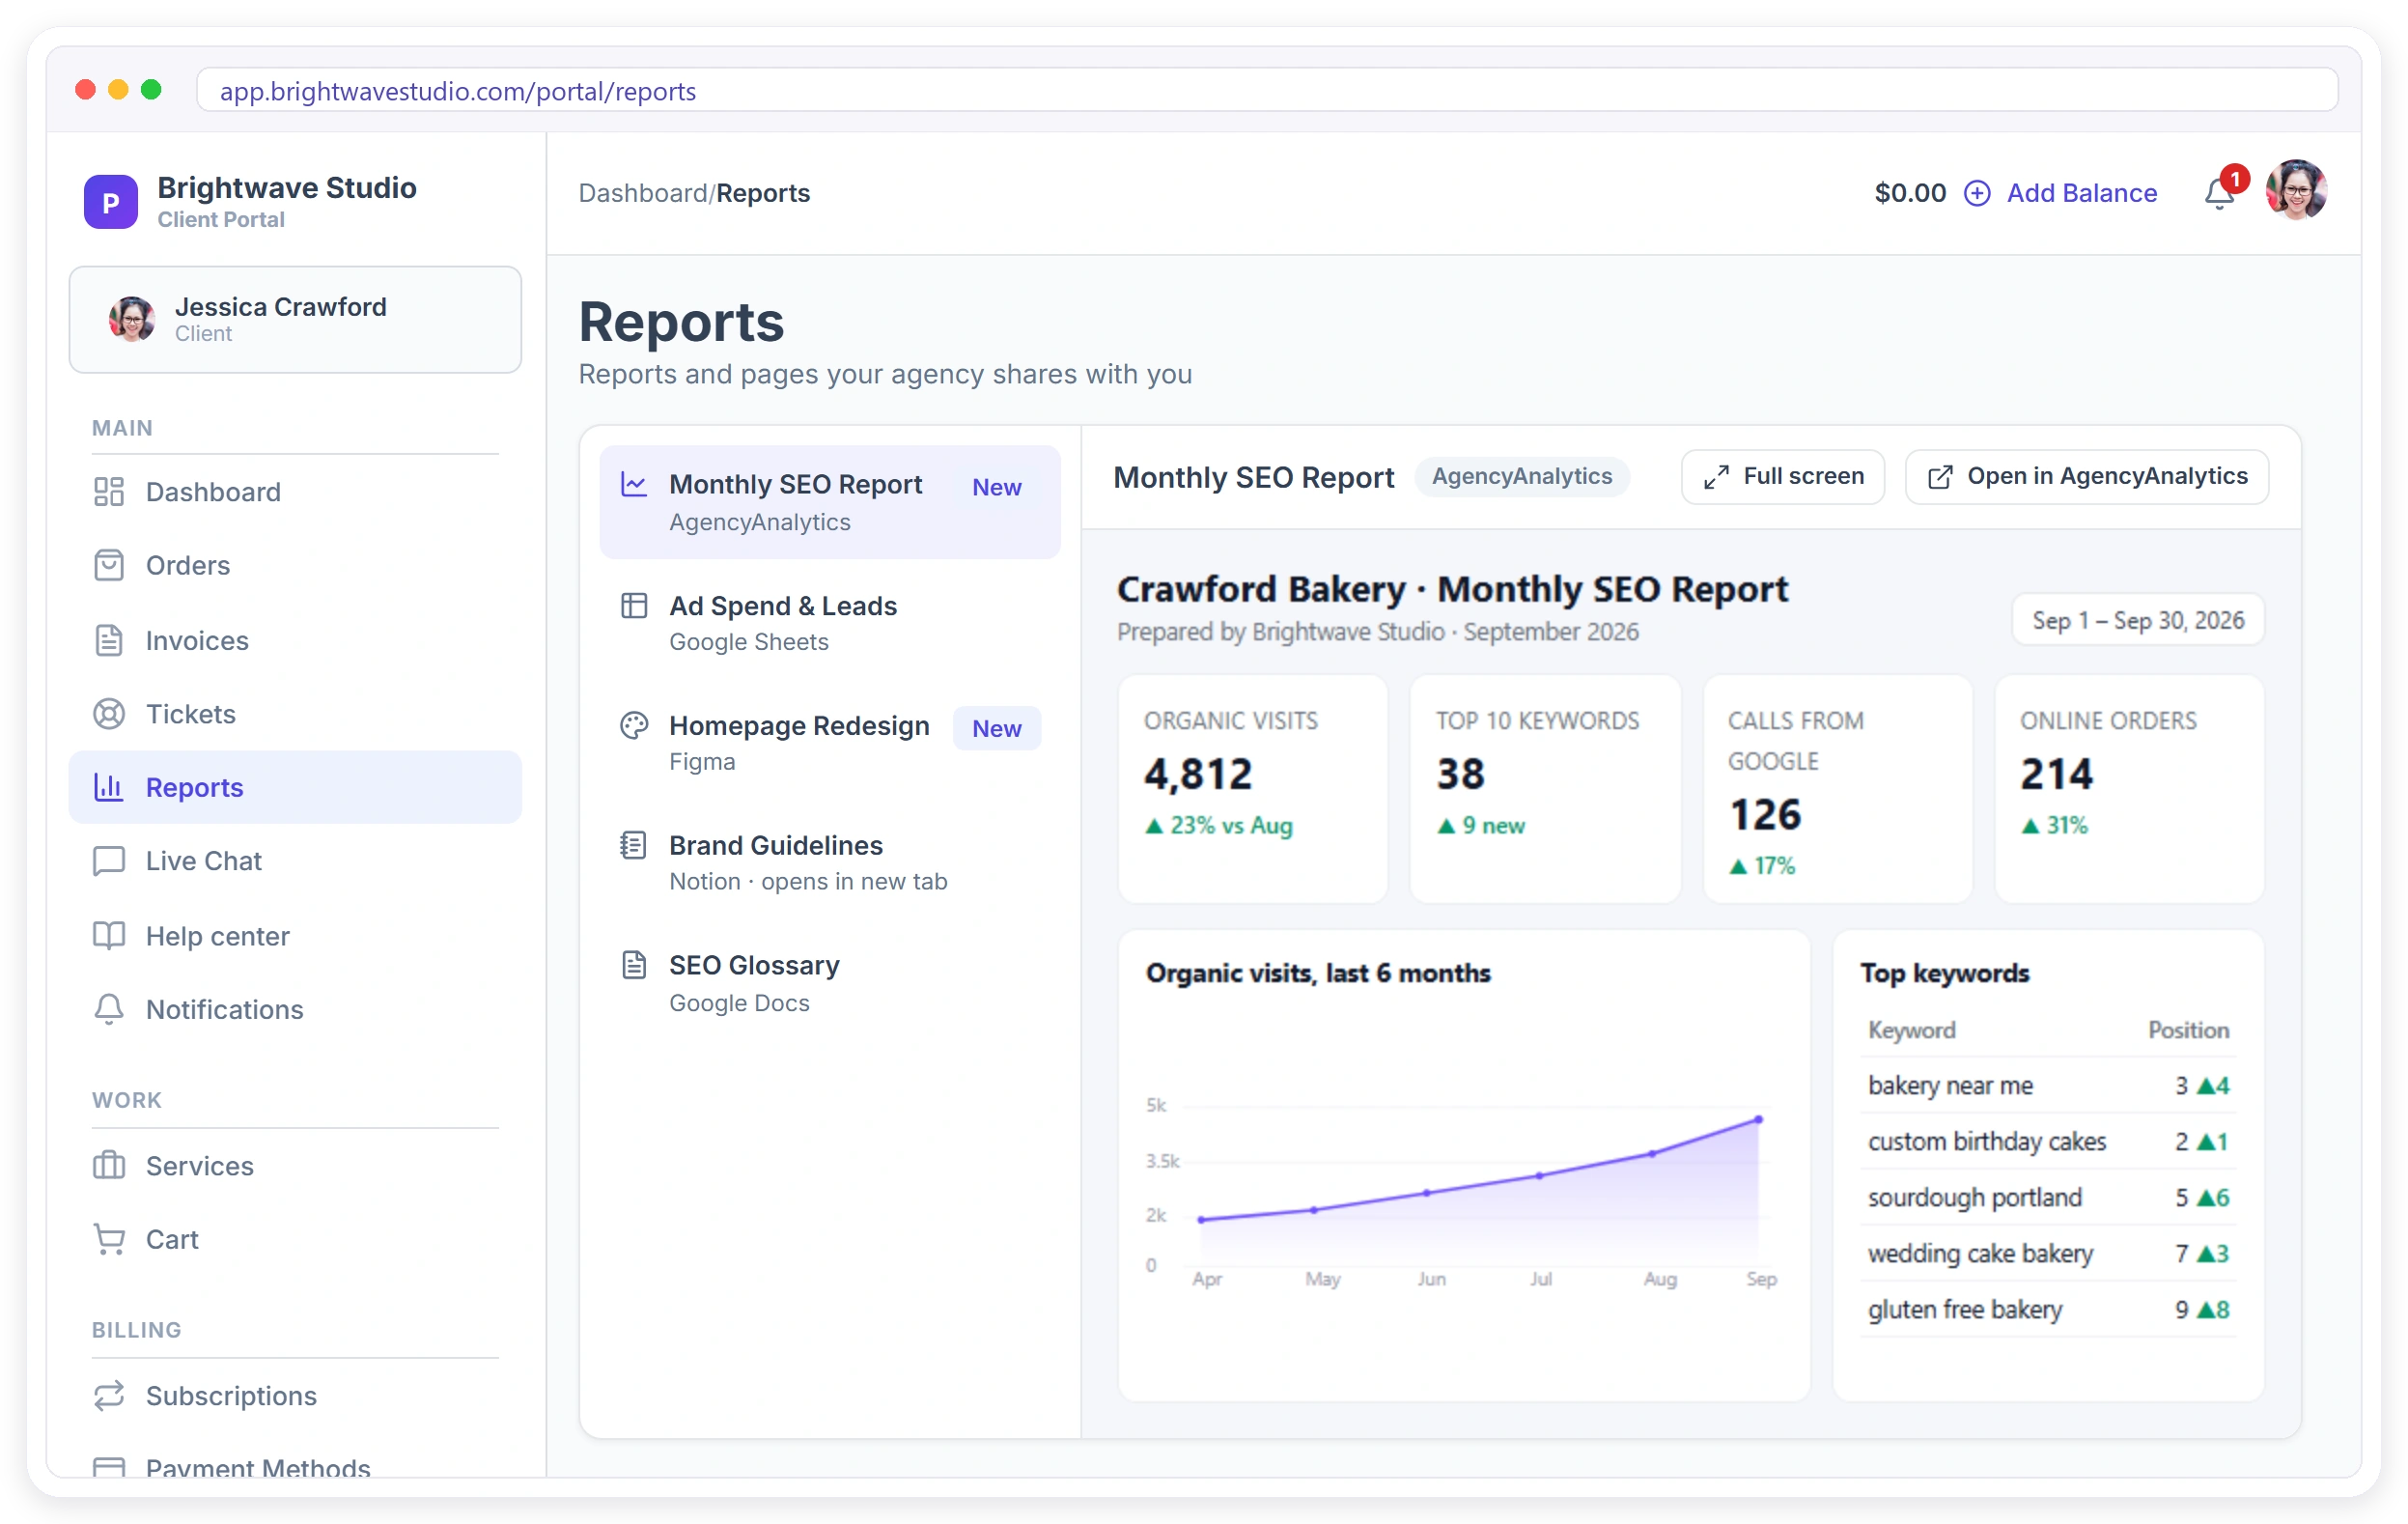The height and width of the screenshot is (1524, 2408).
Task: Click Dashboard in the breadcrumb
Action: 643,193
